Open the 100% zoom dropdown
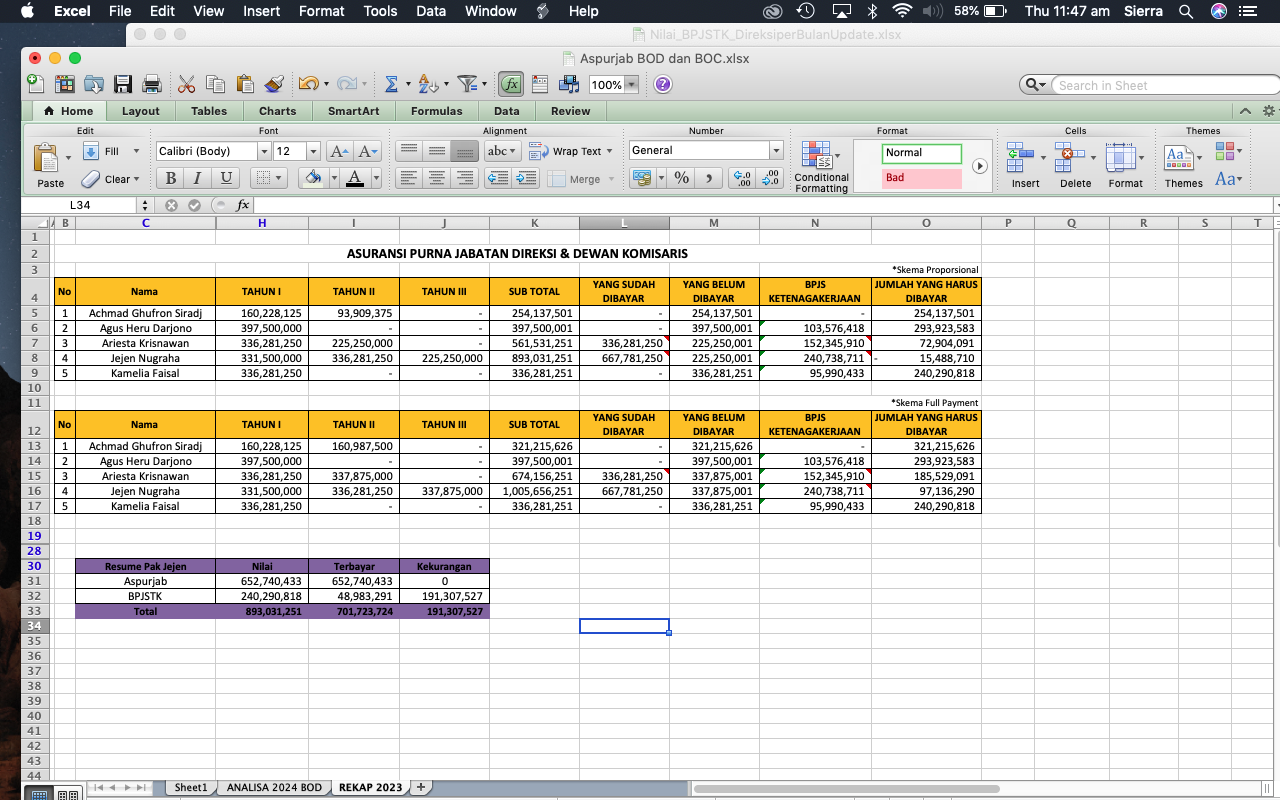This screenshot has height=800, width=1280. [631, 85]
